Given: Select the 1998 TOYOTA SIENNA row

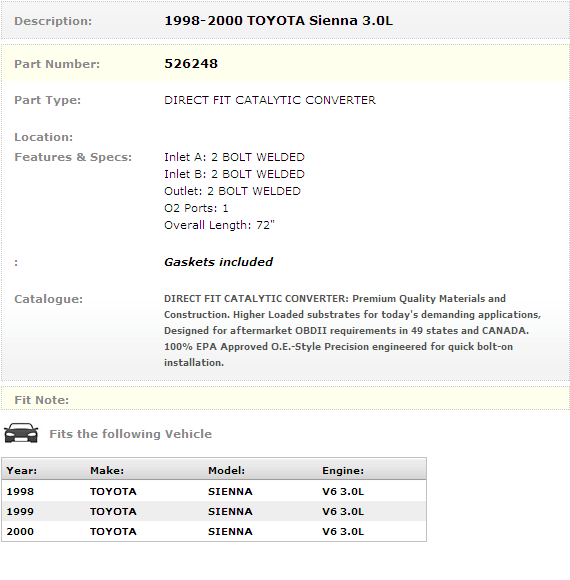Looking at the screenshot, I should click(x=214, y=491).
